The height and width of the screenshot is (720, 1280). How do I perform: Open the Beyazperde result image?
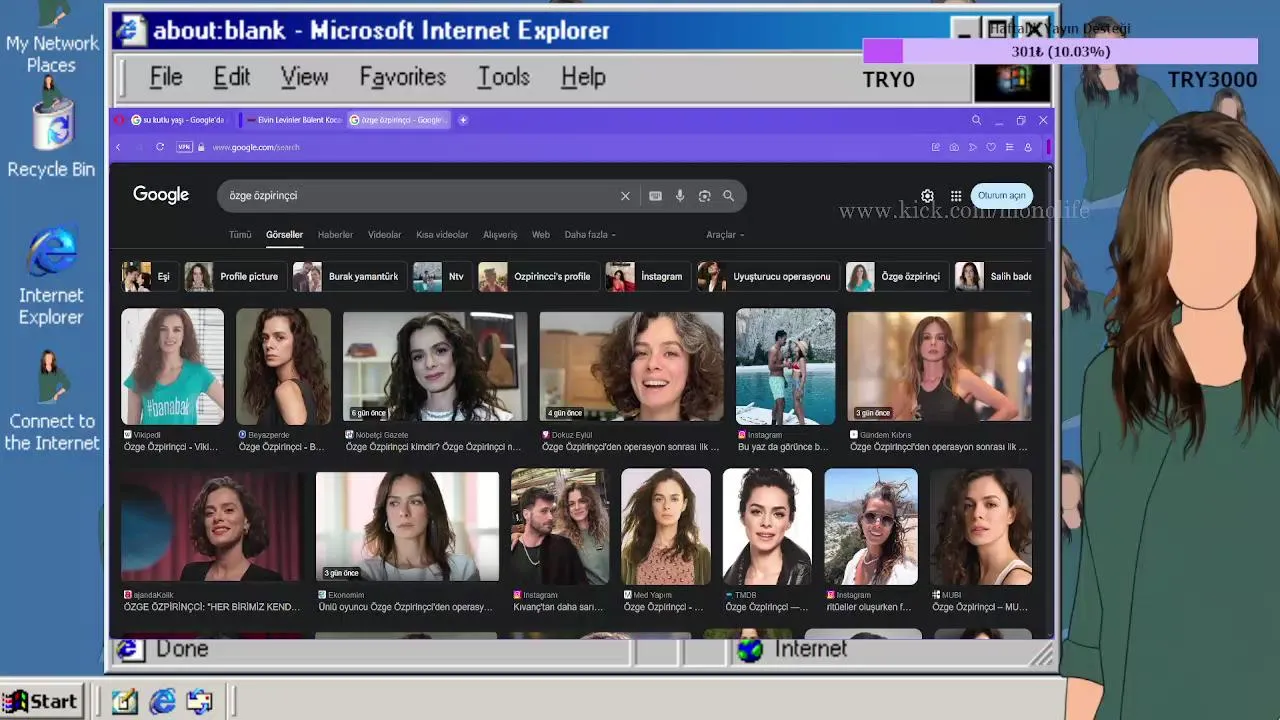point(283,366)
